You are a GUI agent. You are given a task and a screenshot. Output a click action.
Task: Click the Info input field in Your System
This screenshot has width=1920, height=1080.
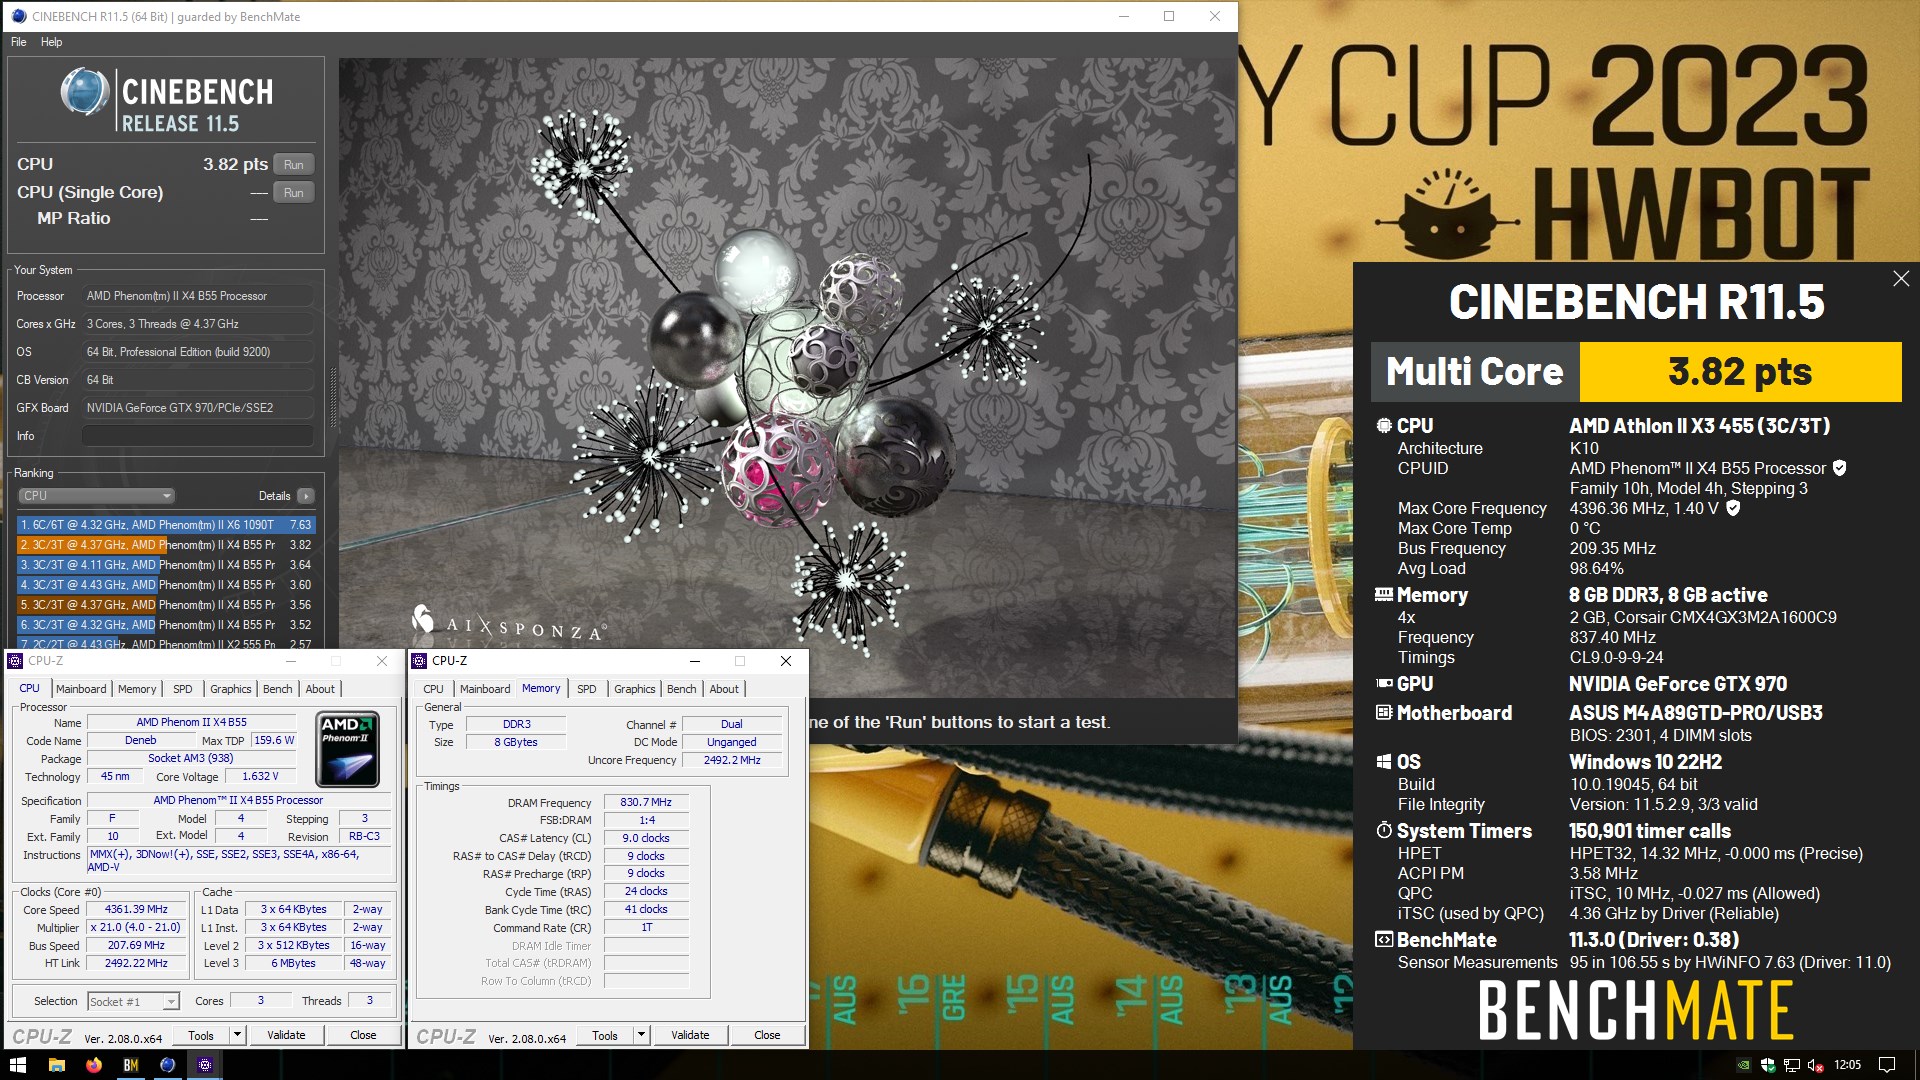[198, 436]
